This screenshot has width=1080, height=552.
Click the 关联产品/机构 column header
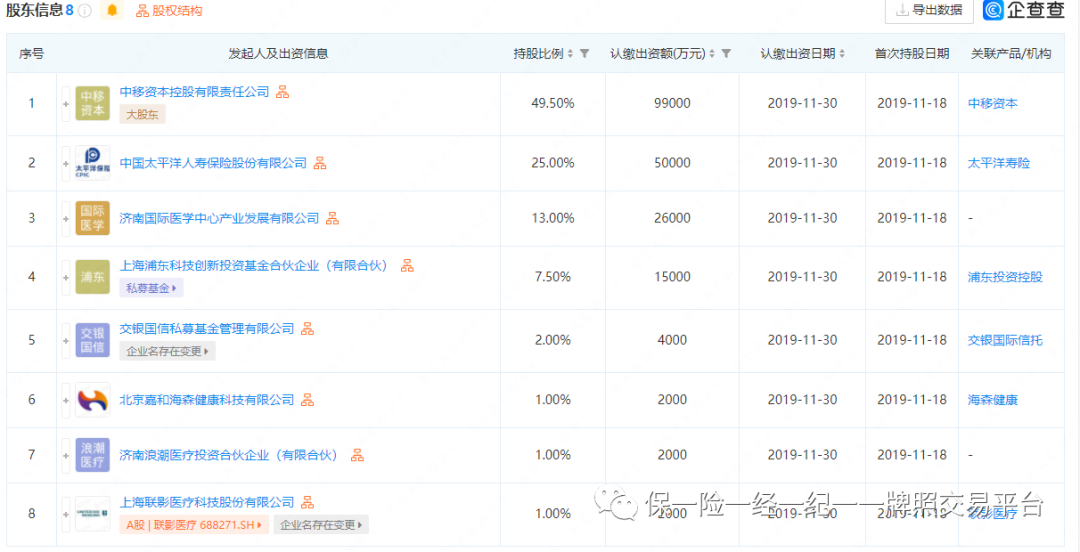click(x=1011, y=53)
